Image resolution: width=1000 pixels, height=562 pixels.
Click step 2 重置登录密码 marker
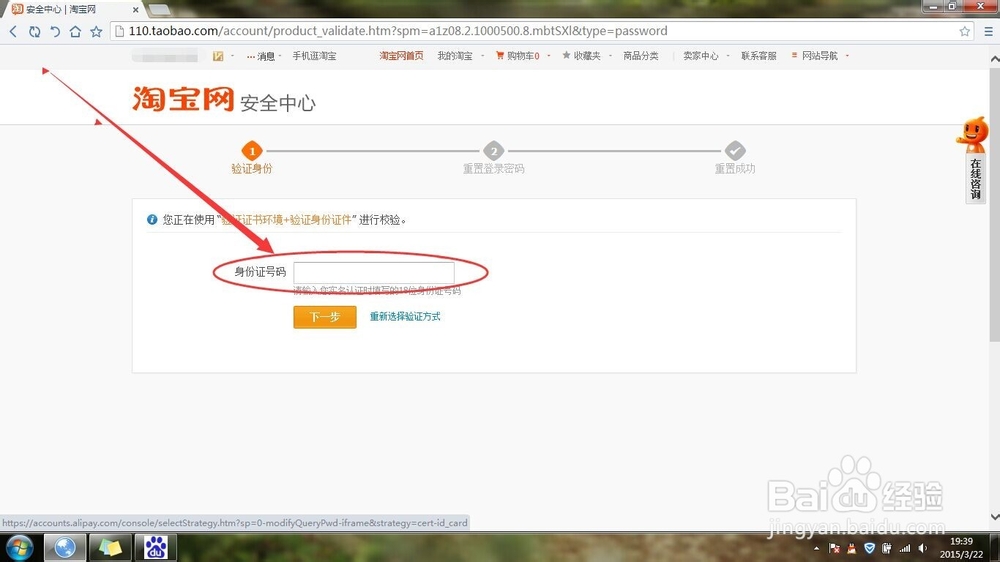point(494,151)
